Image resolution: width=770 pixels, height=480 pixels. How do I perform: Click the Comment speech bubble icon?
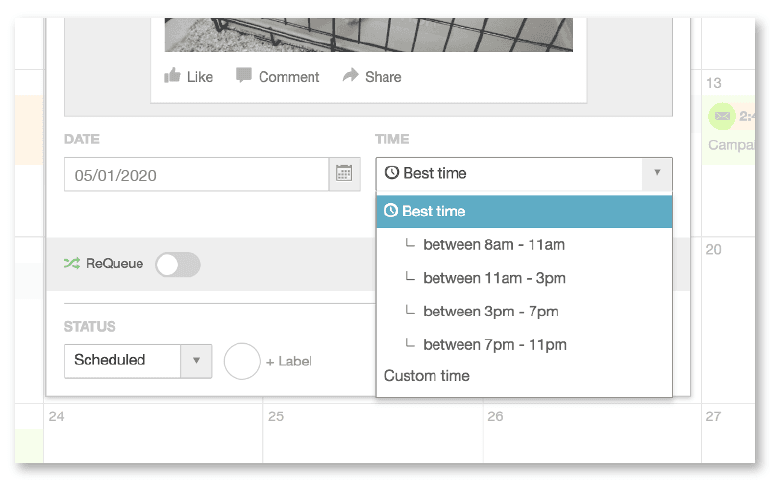(244, 75)
